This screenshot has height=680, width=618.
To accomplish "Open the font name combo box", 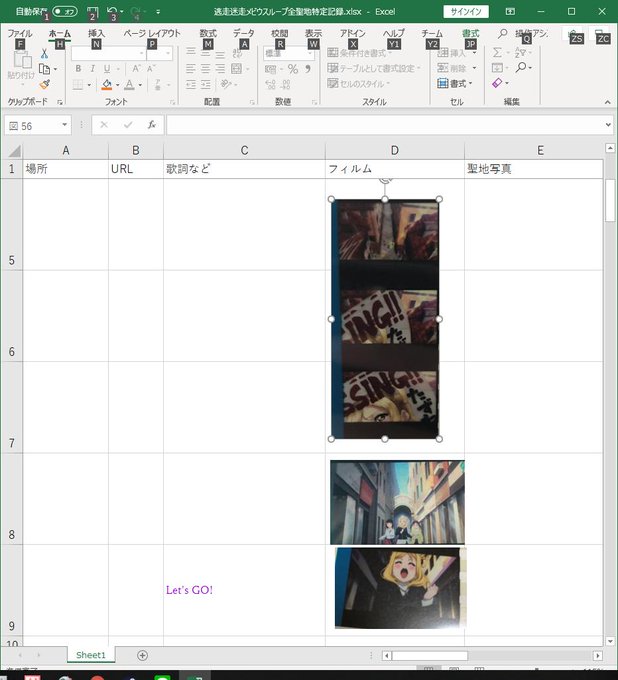I will pos(108,53).
